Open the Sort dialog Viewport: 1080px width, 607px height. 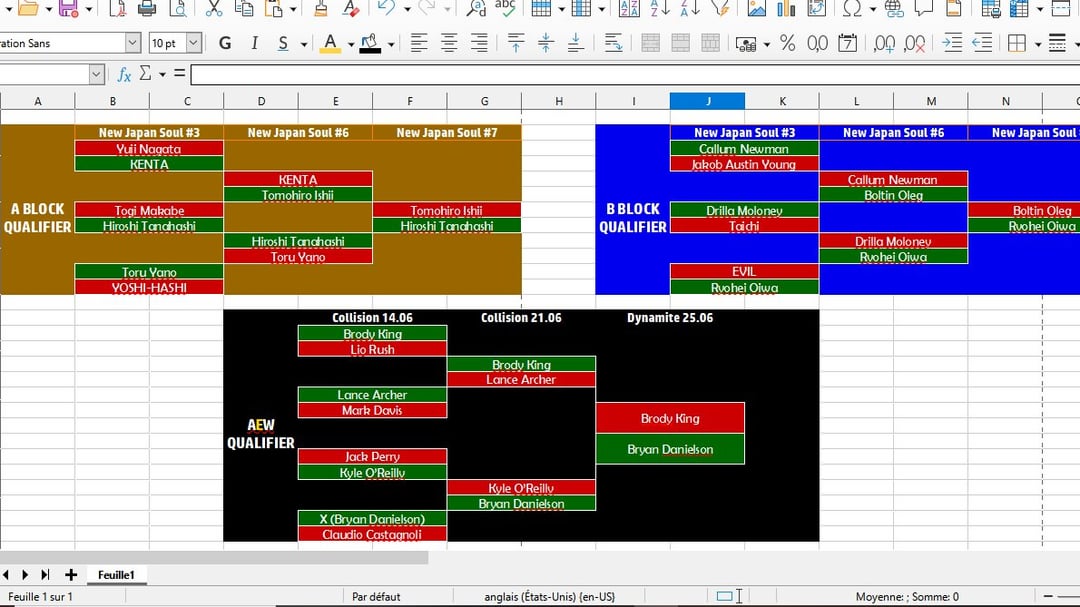tap(629, 8)
